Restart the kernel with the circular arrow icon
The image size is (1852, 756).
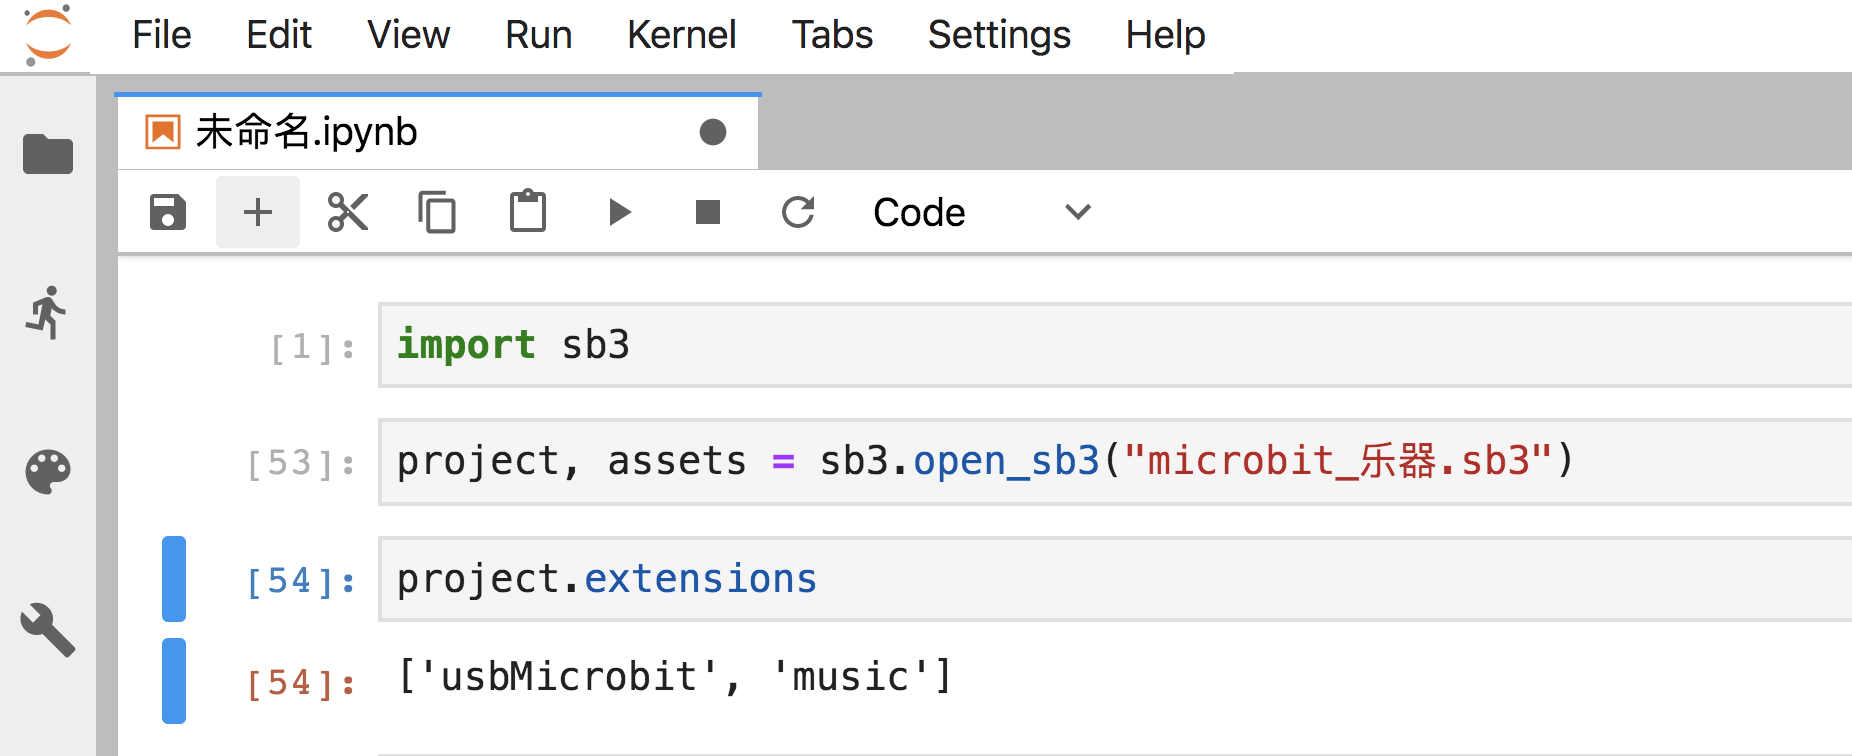(x=798, y=212)
